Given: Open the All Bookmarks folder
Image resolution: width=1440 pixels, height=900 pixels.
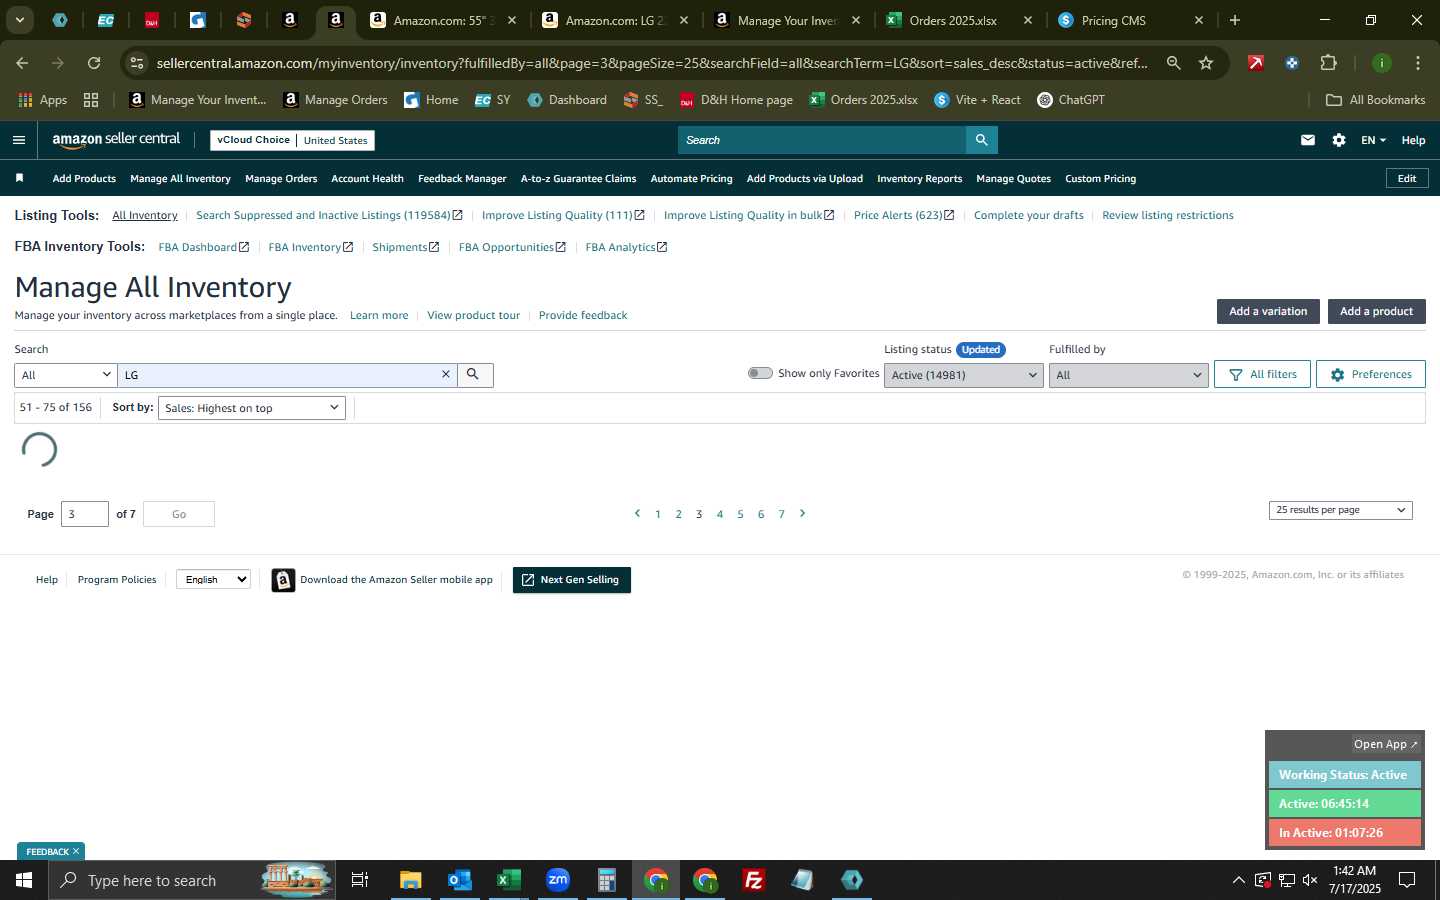Looking at the screenshot, I should click(x=1375, y=100).
